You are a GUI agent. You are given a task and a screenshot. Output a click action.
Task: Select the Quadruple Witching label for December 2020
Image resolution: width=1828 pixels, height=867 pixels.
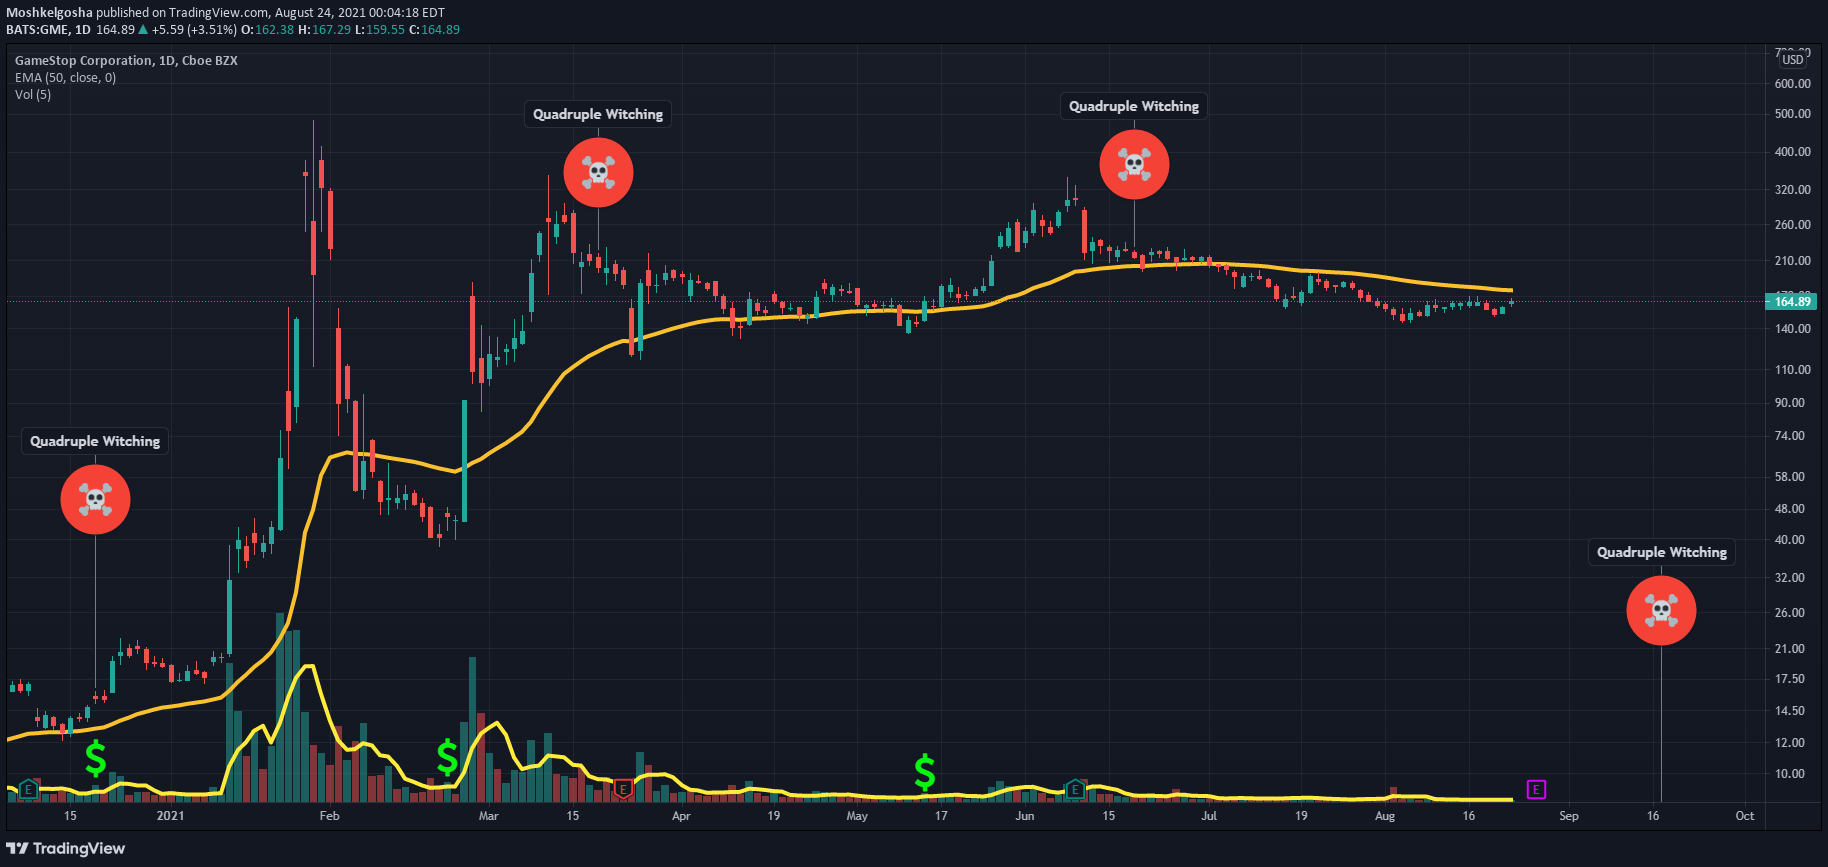click(x=95, y=441)
